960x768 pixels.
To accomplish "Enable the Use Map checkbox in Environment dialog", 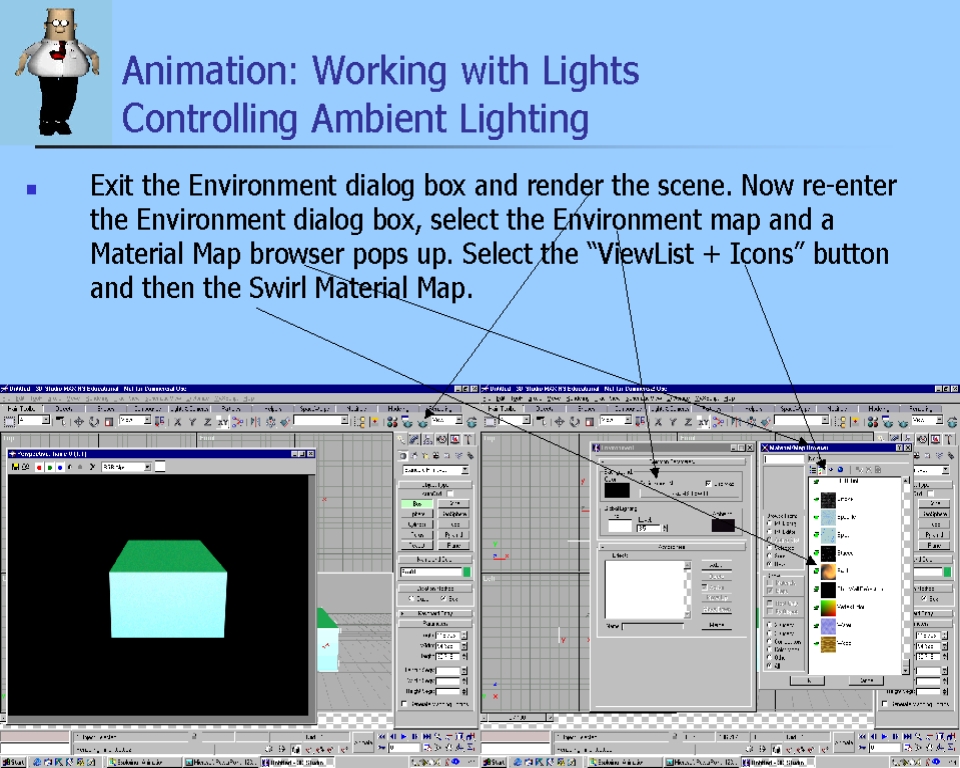I will [x=708, y=484].
